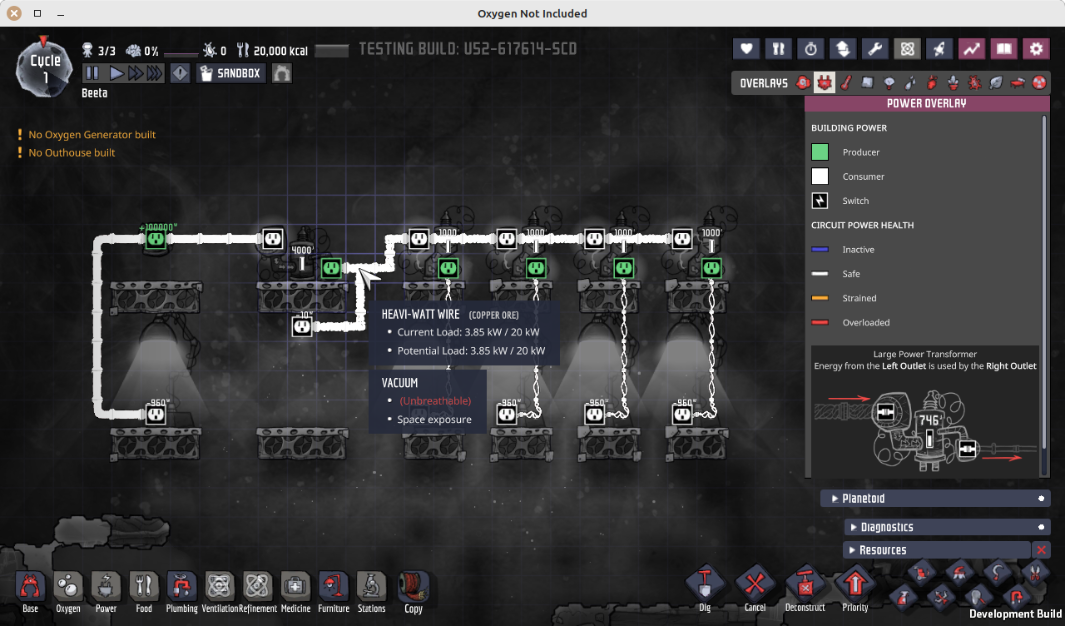
Task: Click the No Oxygen Generator built warning
Action: pos(91,135)
